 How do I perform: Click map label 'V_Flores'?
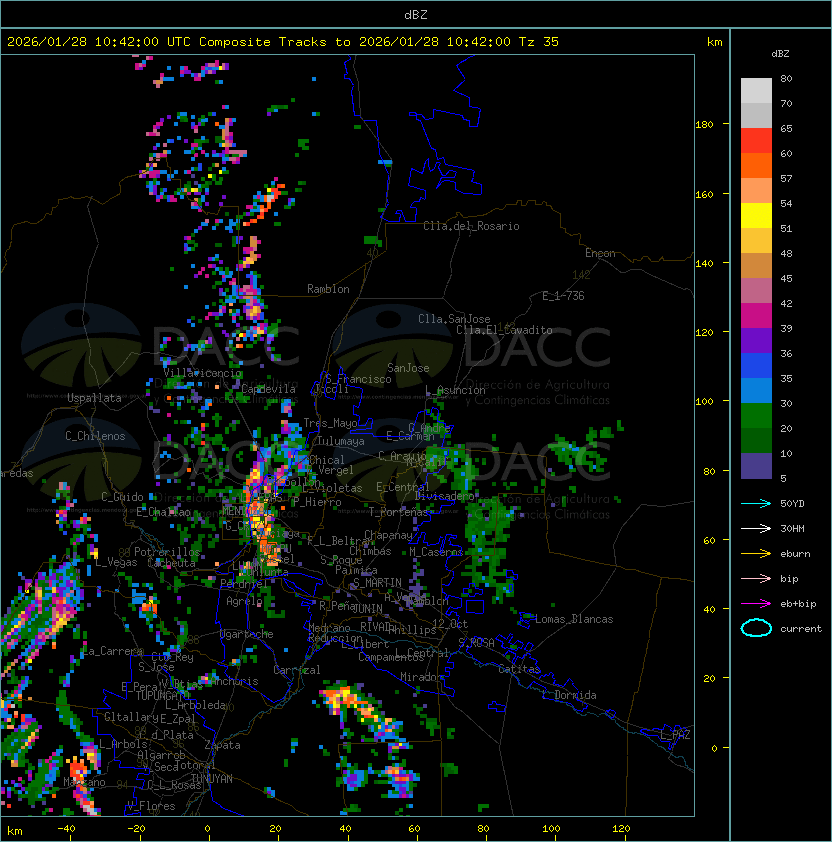(151, 806)
